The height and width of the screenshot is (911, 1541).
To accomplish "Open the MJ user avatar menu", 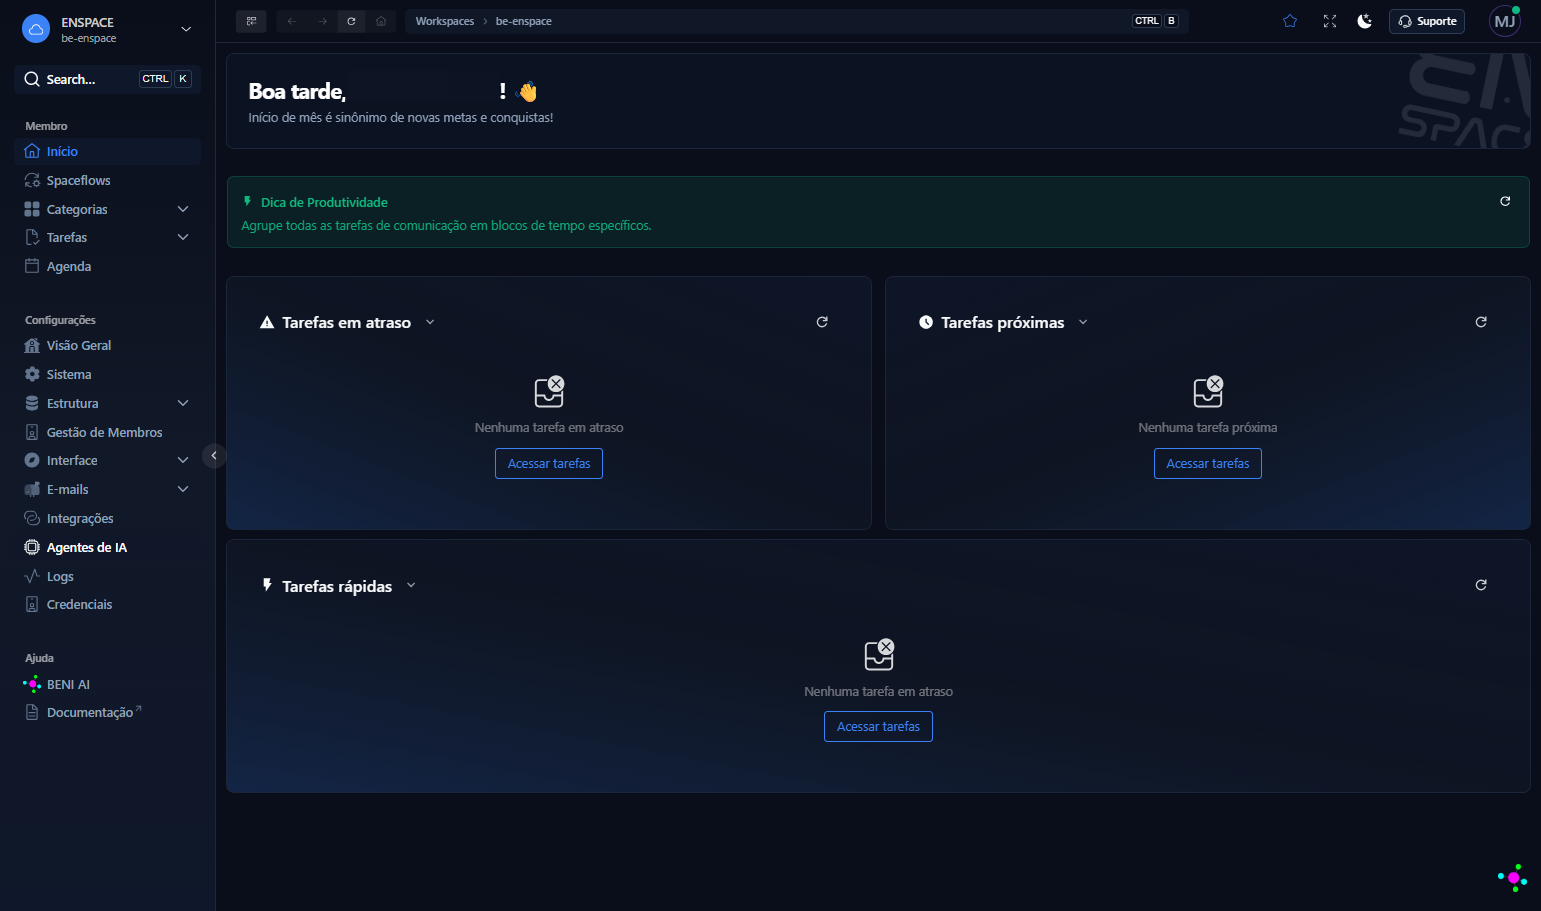I will click(x=1505, y=21).
